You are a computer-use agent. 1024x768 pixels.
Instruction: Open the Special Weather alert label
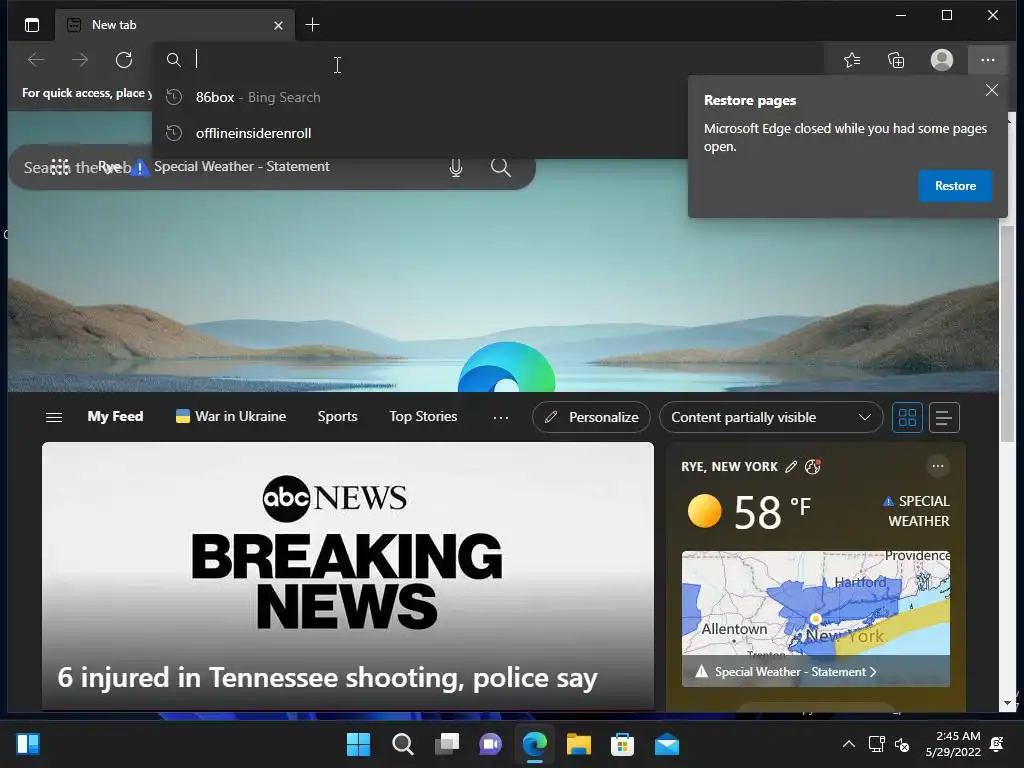[916, 511]
